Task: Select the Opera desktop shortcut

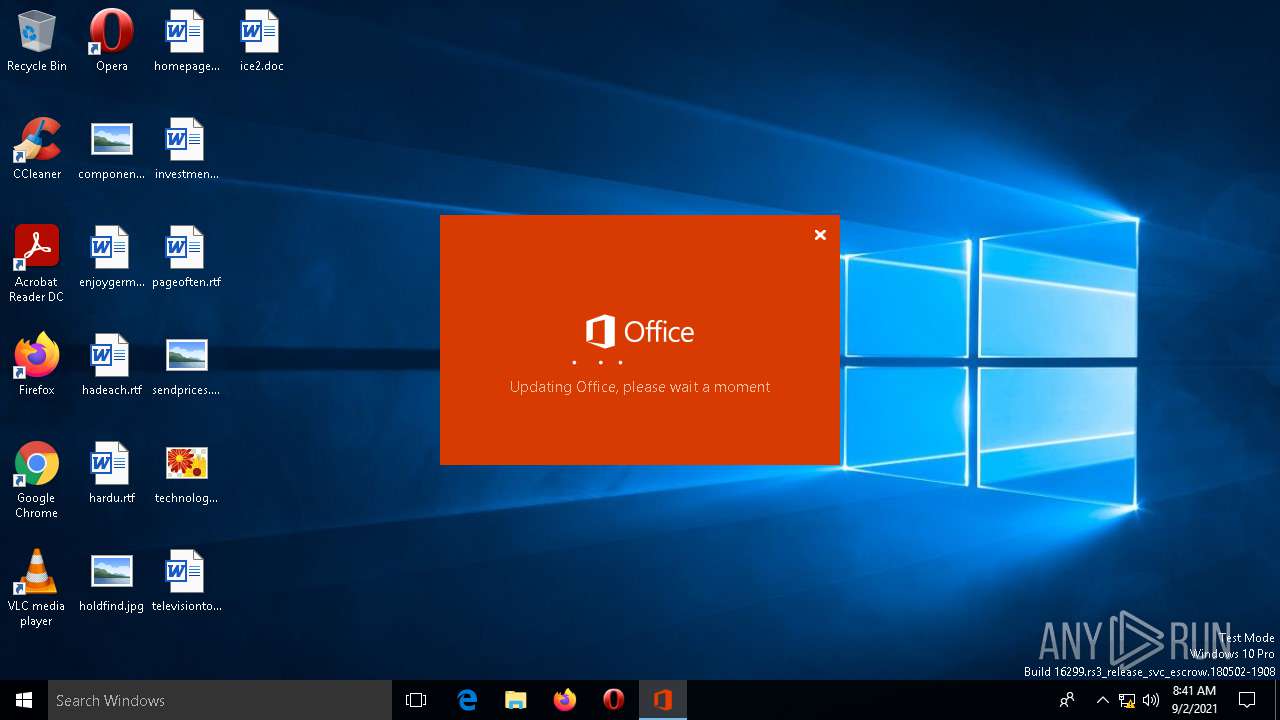Action: pyautogui.click(x=112, y=41)
